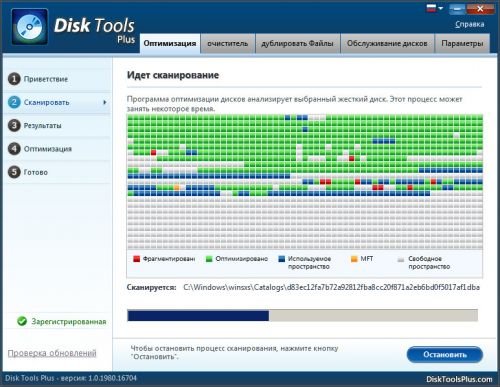Open the Справка help link
This screenshot has height=387, width=500.
(x=470, y=24)
